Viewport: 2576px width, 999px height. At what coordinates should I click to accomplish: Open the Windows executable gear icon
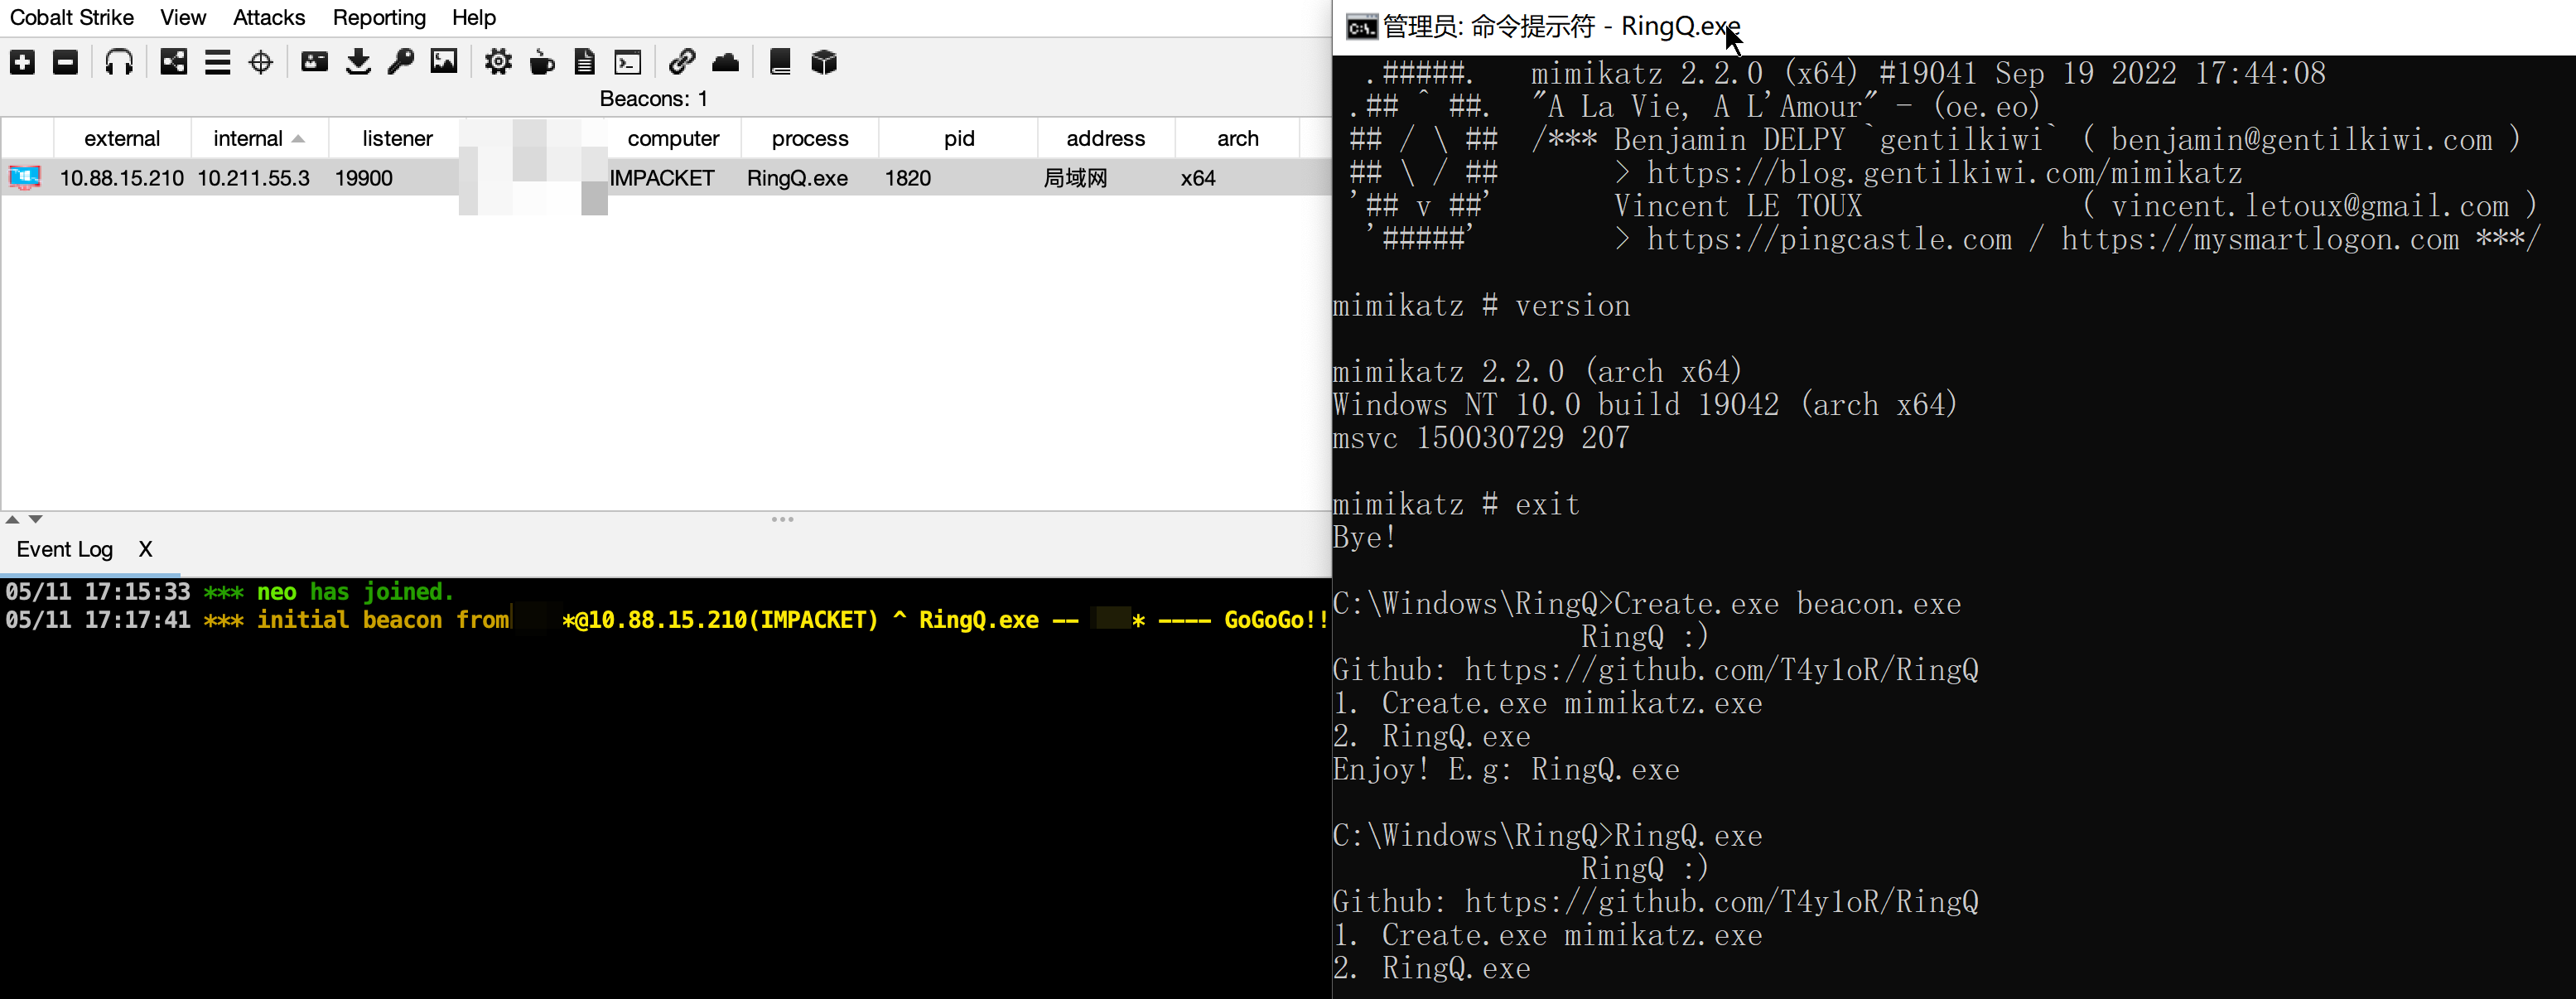pyautogui.click(x=498, y=63)
